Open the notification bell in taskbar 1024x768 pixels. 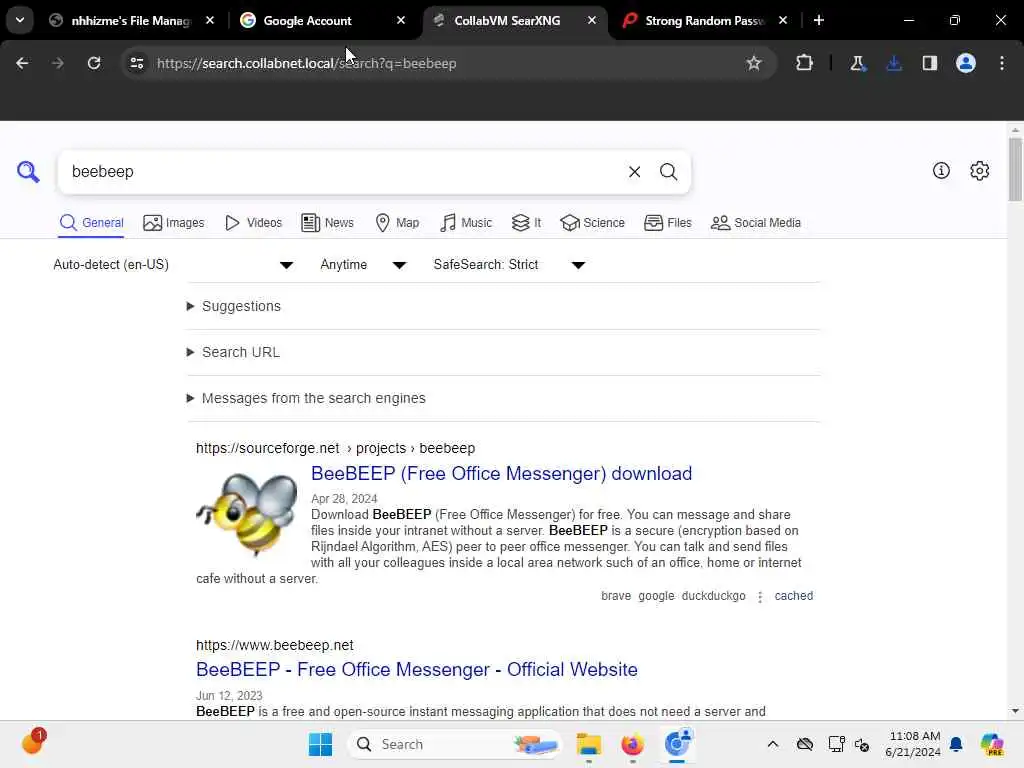(x=956, y=744)
